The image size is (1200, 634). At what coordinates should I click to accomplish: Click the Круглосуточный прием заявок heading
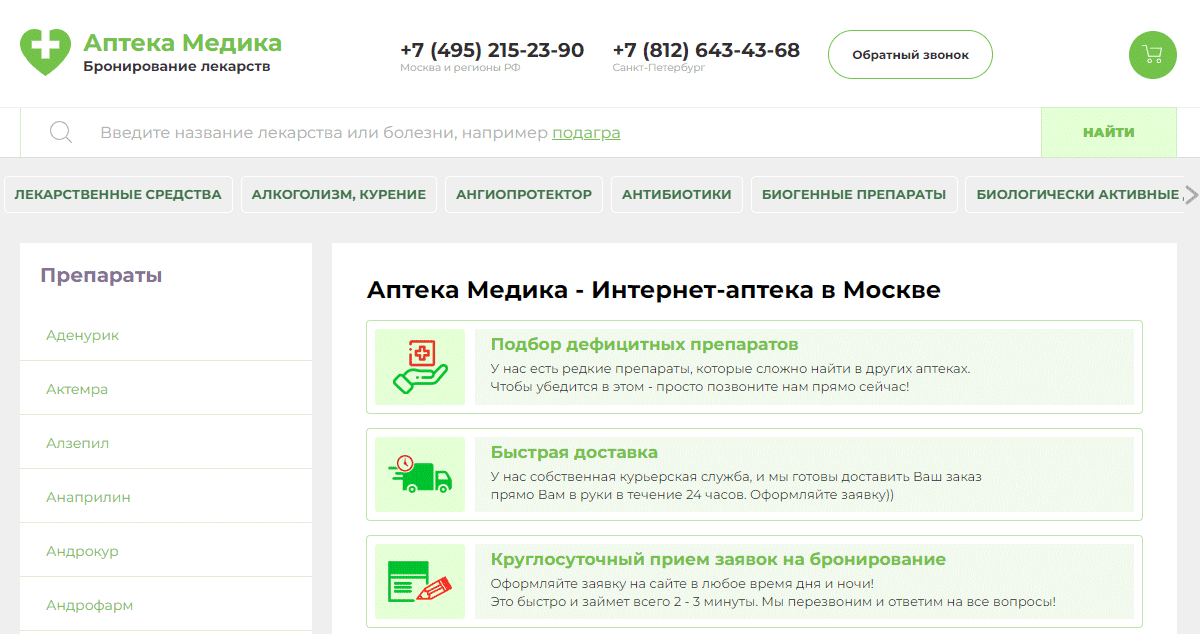(718, 560)
